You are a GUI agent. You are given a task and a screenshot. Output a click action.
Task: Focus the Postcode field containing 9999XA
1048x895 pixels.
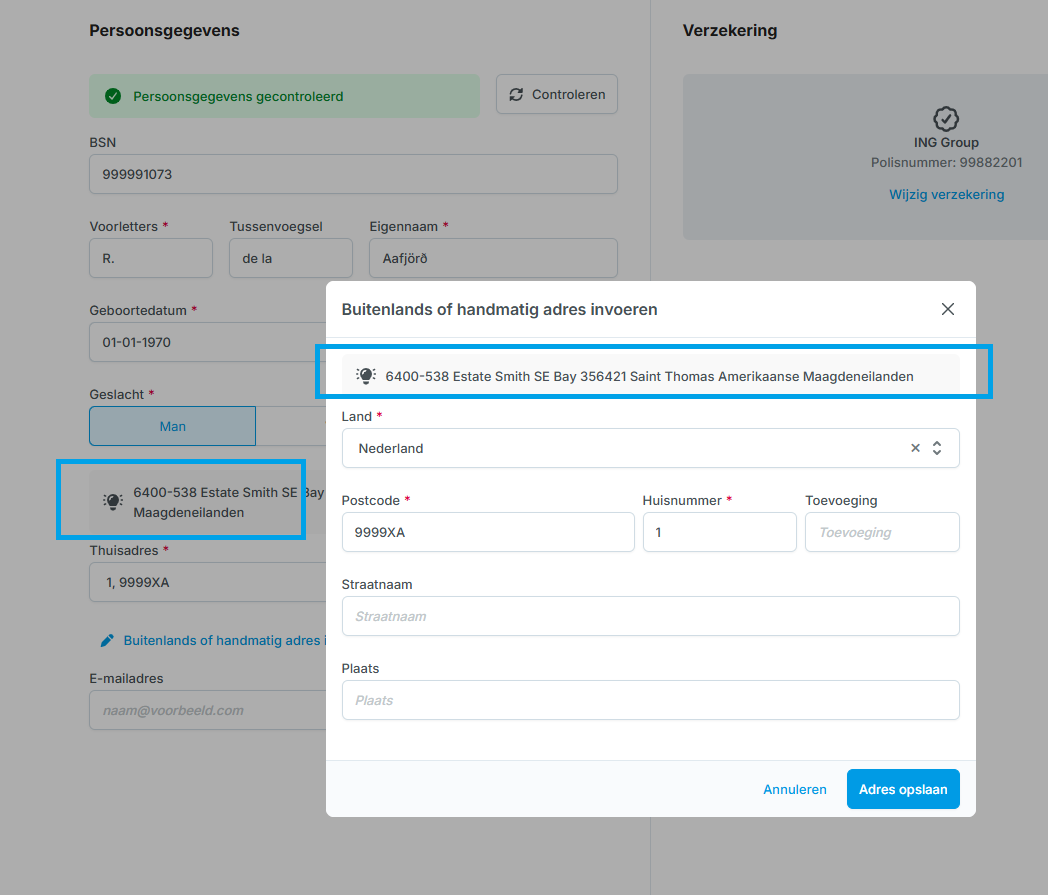click(488, 532)
